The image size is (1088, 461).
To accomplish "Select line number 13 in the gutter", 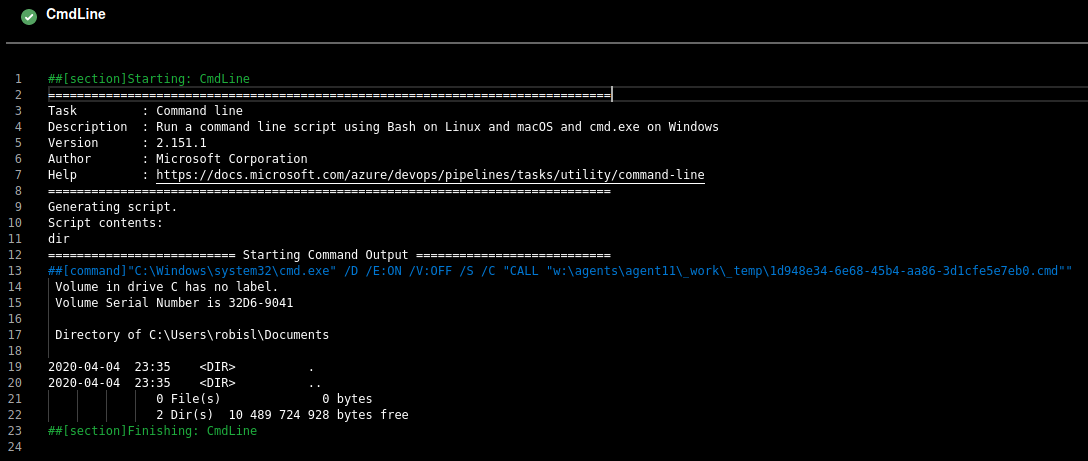I will [x=16, y=271].
